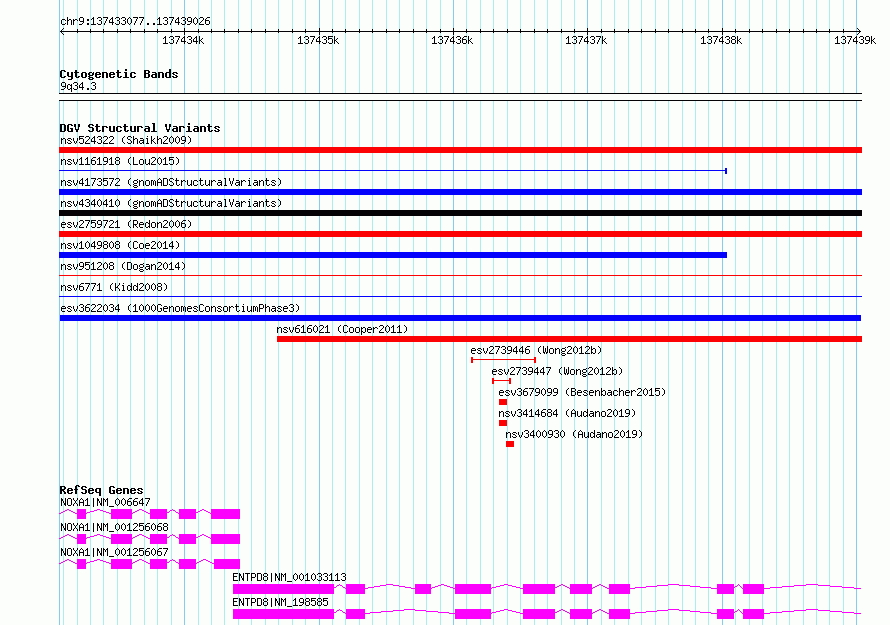Select the nsv3400930 (Audano2019) red square
Image resolution: width=890 pixels, height=625 pixels.
[x=510, y=444]
